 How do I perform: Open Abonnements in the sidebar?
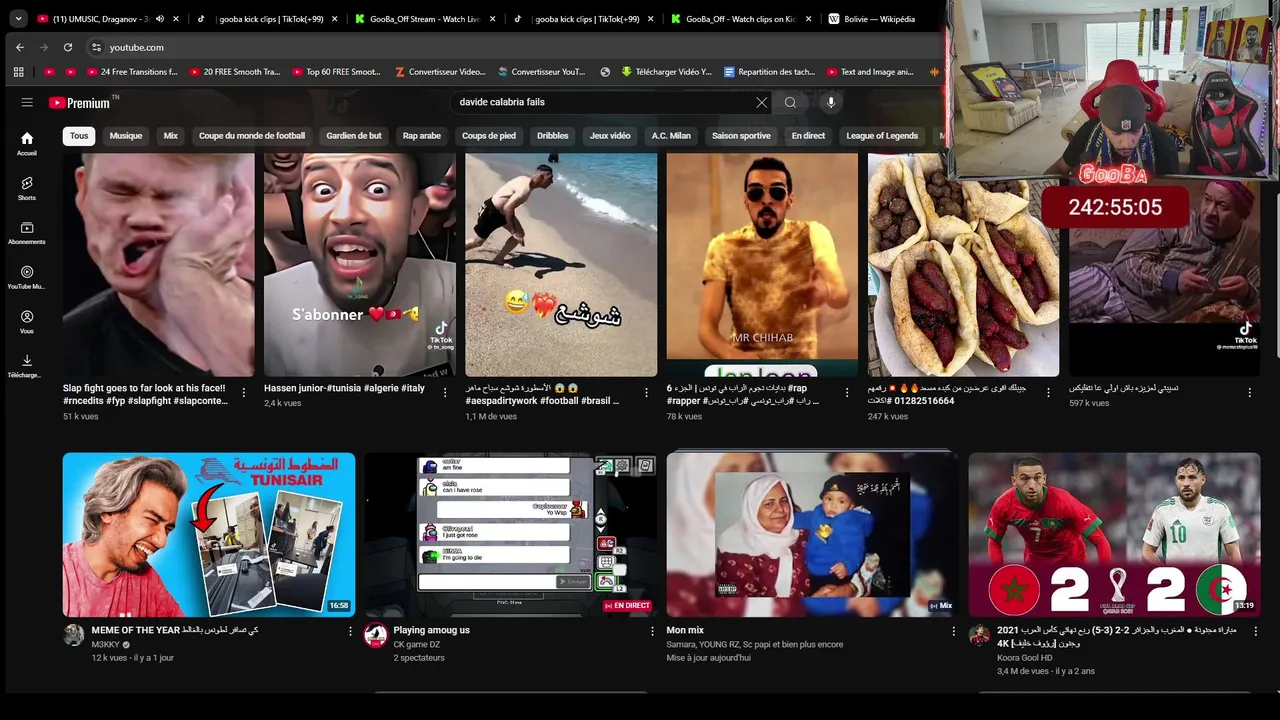click(x=27, y=233)
